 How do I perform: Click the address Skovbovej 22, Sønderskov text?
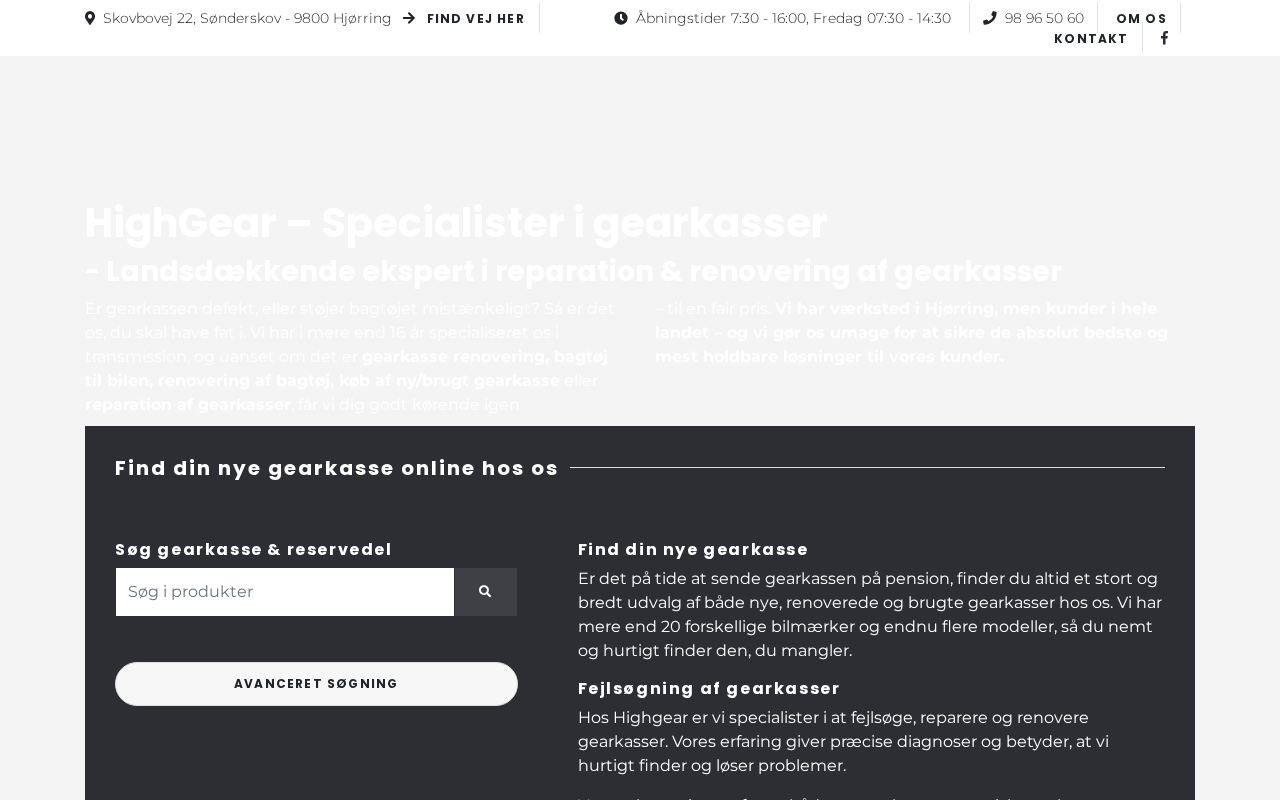247,18
